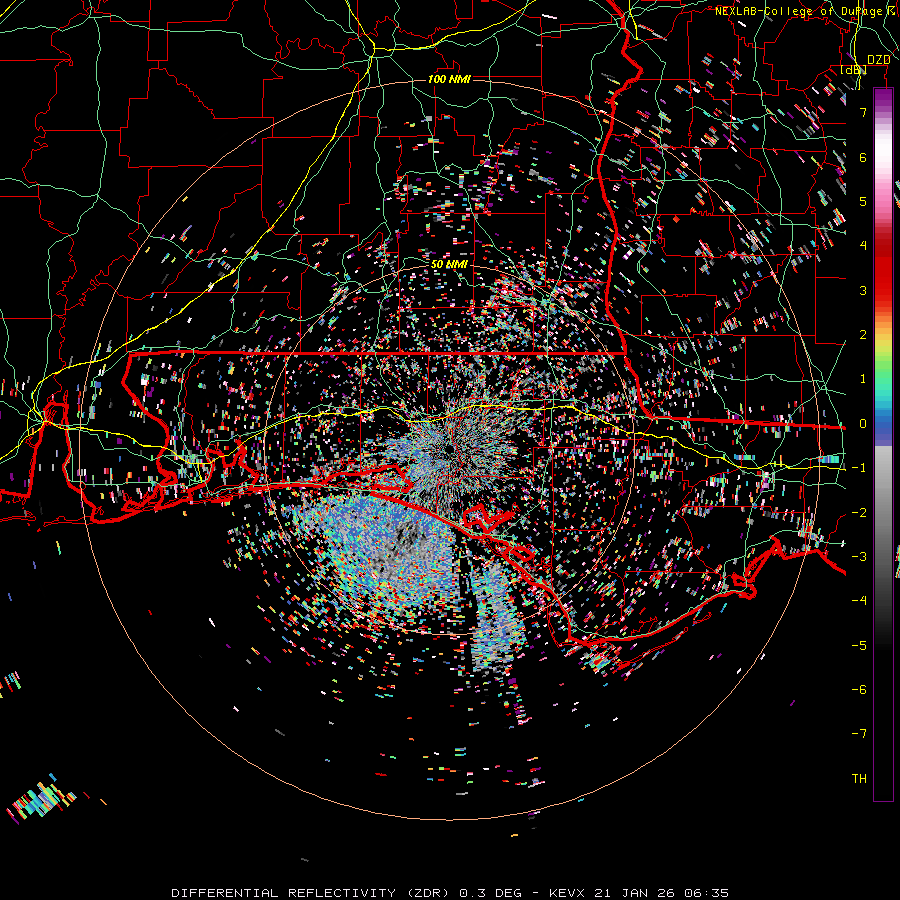This screenshot has width=900, height=900.
Task: Click the "-6" value on color scale
Action: (x=859, y=690)
